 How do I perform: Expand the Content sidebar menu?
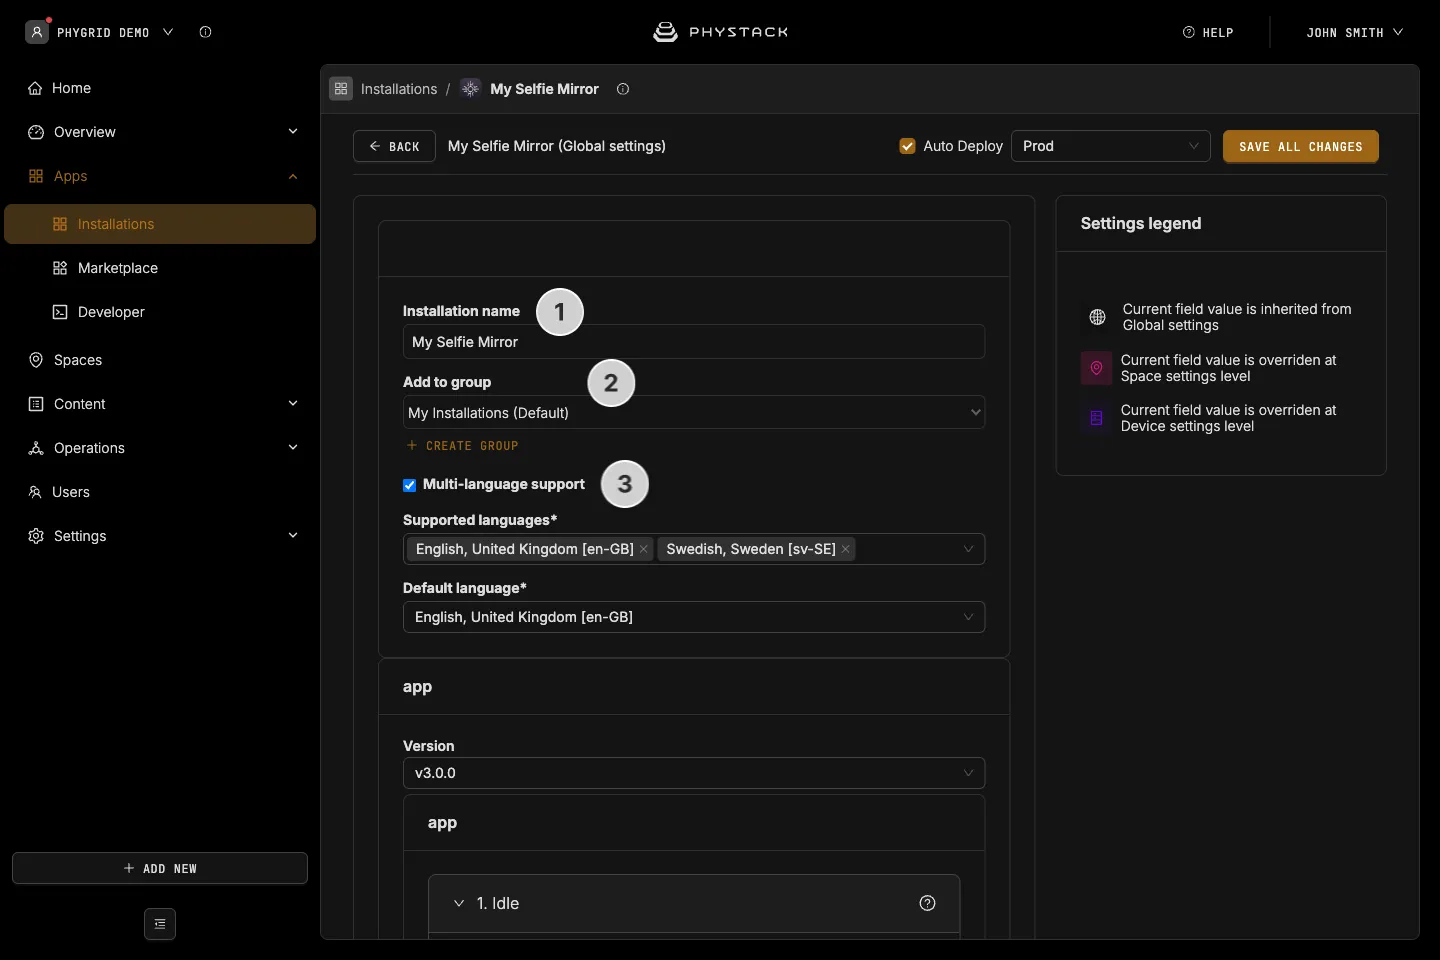coord(293,404)
